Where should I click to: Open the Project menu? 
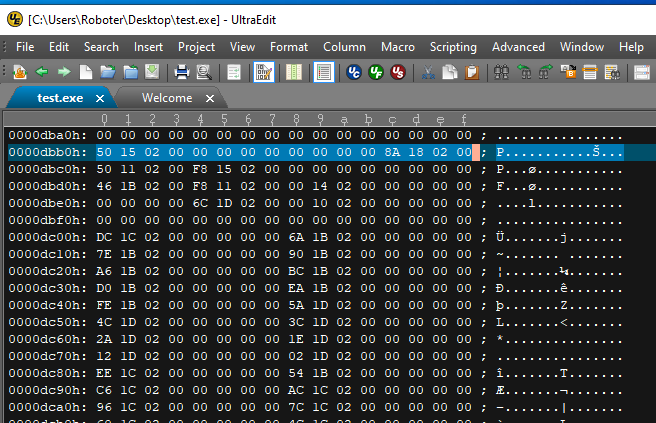pos(196,47)
